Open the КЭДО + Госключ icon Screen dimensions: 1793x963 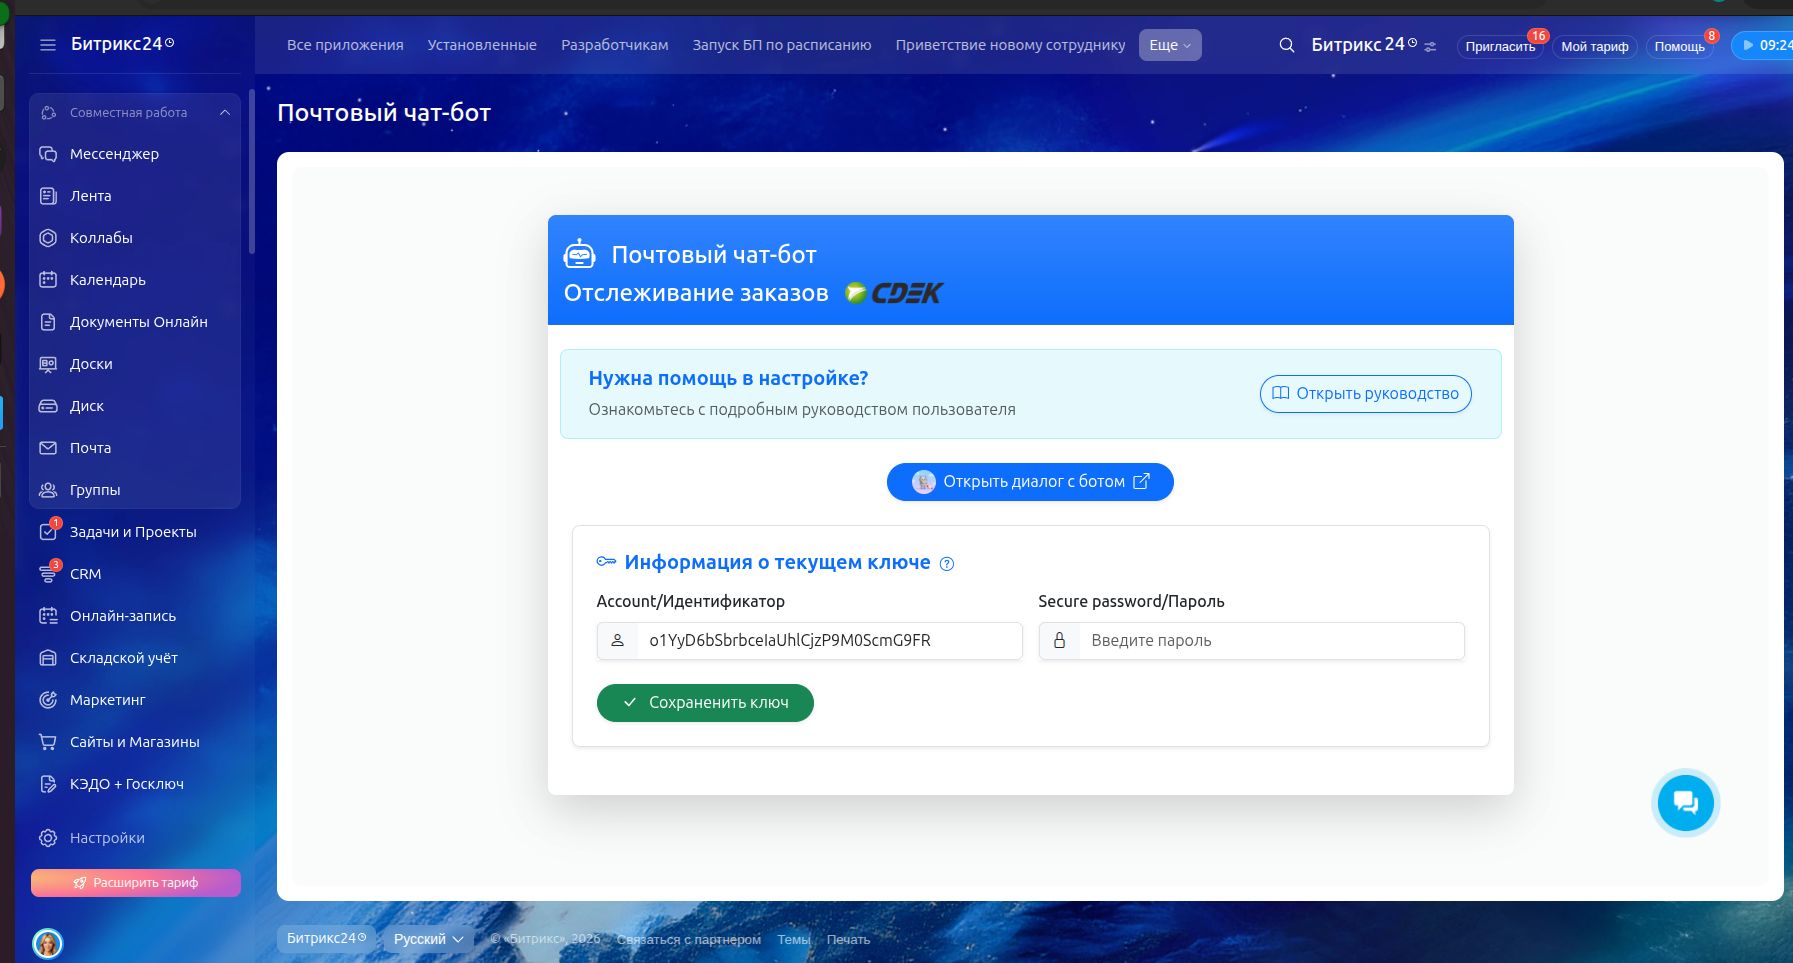pyautogui.click(x=48, y=784)
